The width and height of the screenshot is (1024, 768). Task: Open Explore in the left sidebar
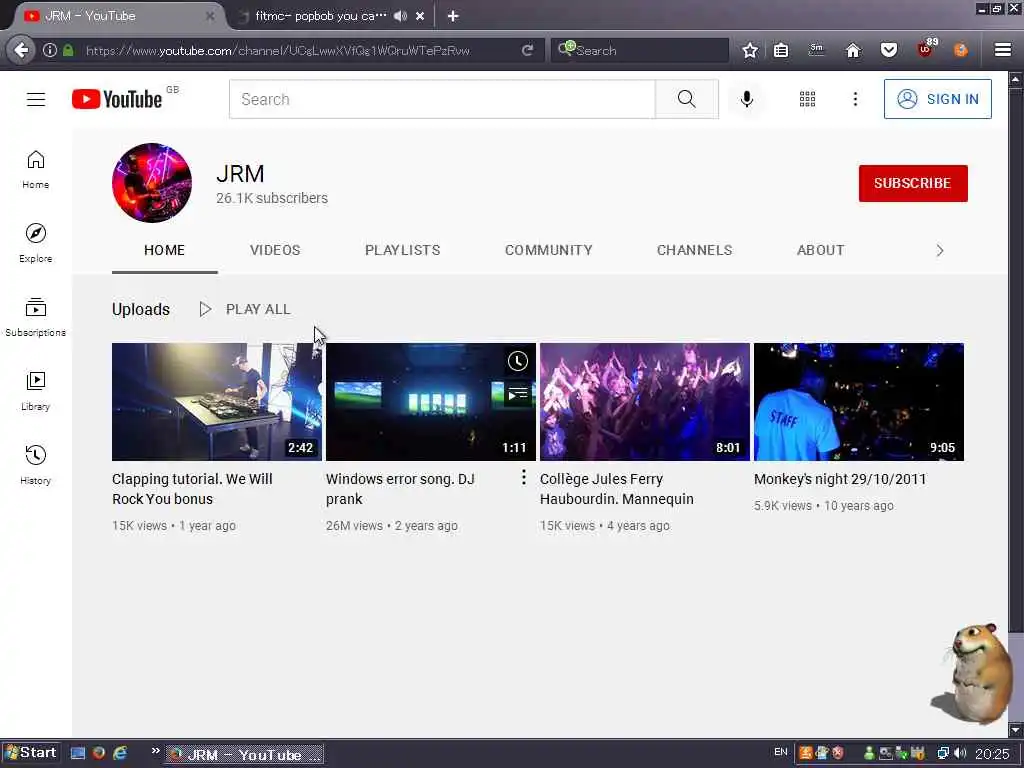point(36,243)
